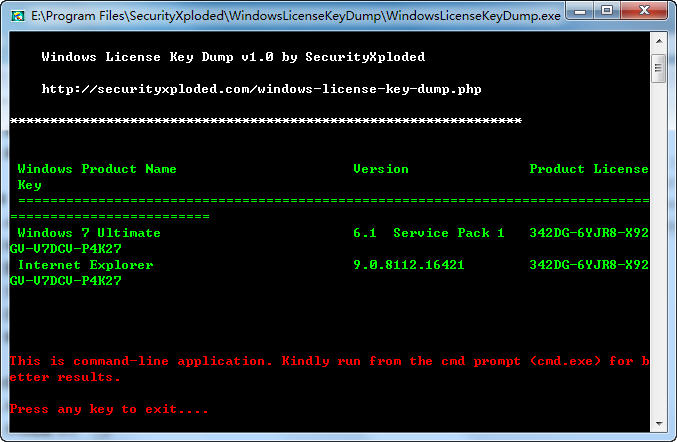
Task: Click the 'etter results.' red text line
Action: pyautogui.click(x=65, y=377)
